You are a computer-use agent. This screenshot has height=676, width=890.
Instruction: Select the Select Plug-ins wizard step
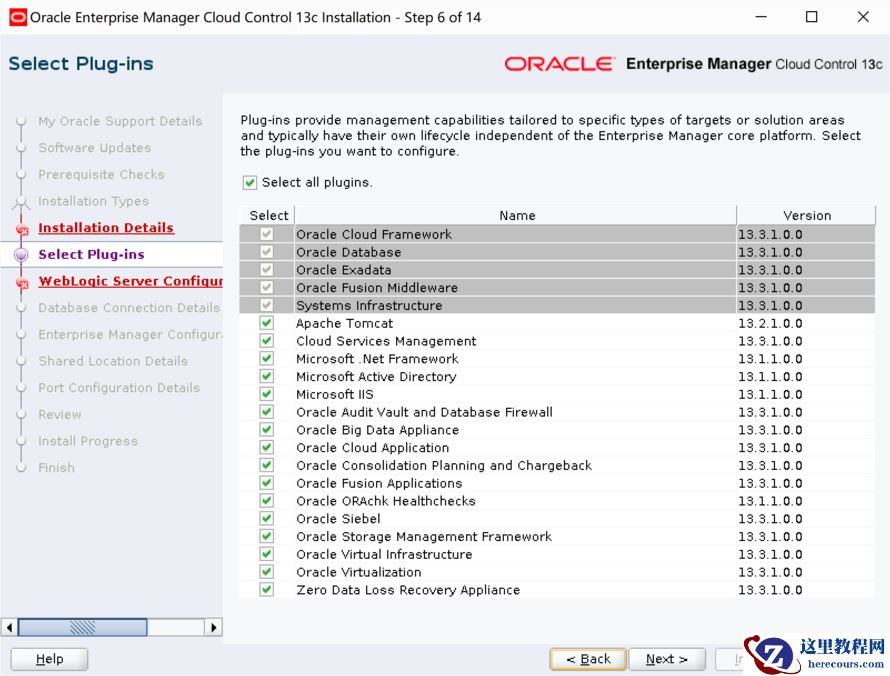(x=91, y=254)
